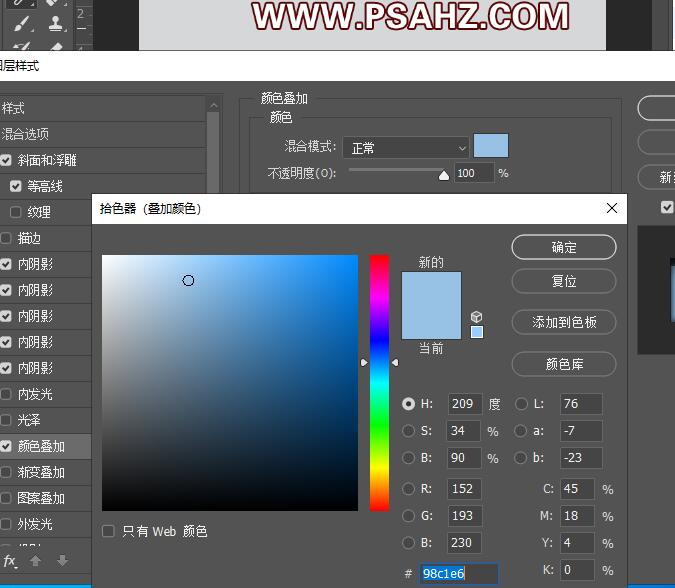The image size is (675, 588).
Task: Select the R red radio button
Action: coord(408,489)
